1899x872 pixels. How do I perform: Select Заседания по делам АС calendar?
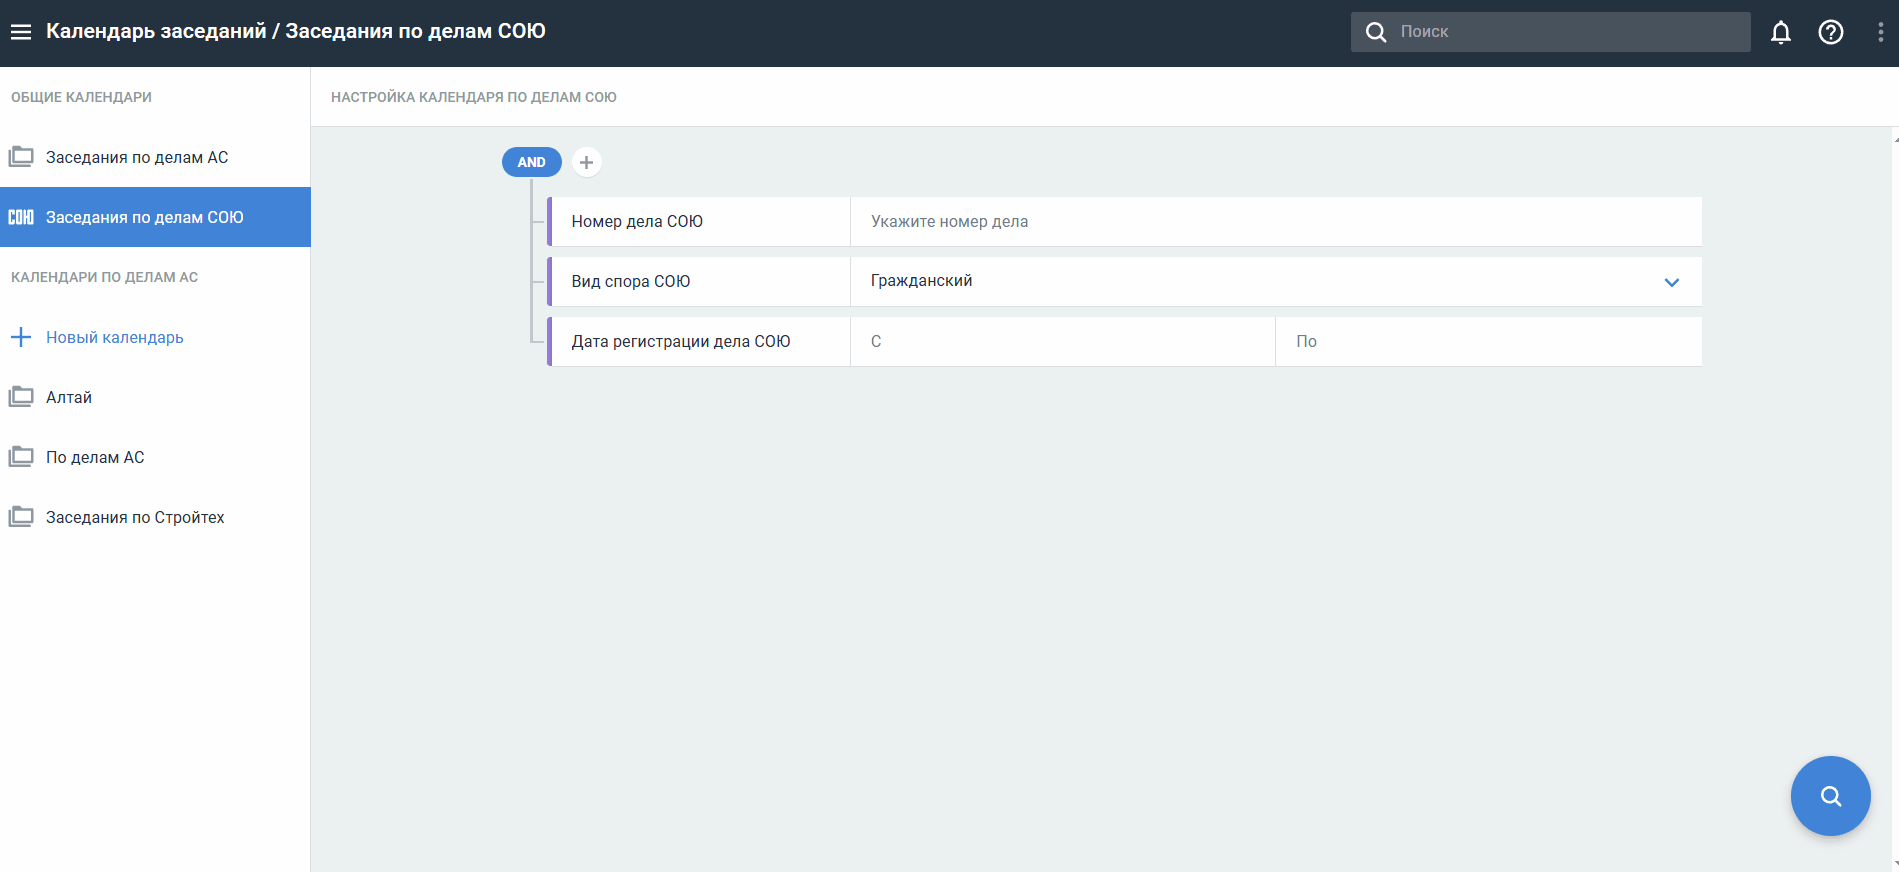[137, 157]
